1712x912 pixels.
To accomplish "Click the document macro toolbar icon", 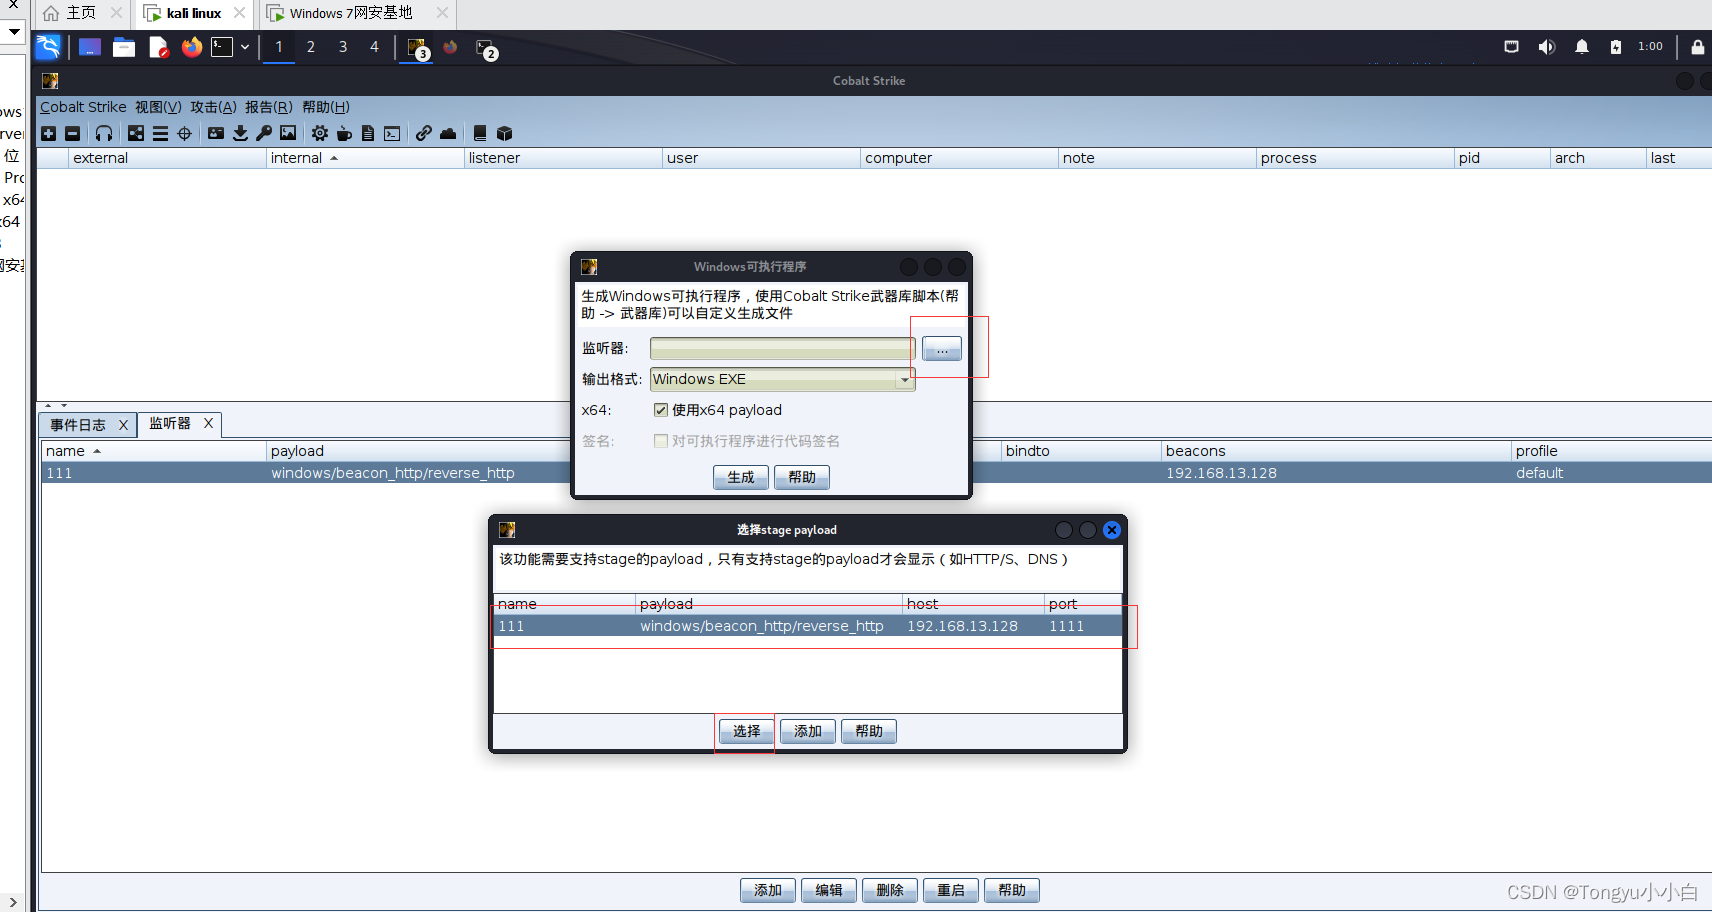I will [368, 133].
